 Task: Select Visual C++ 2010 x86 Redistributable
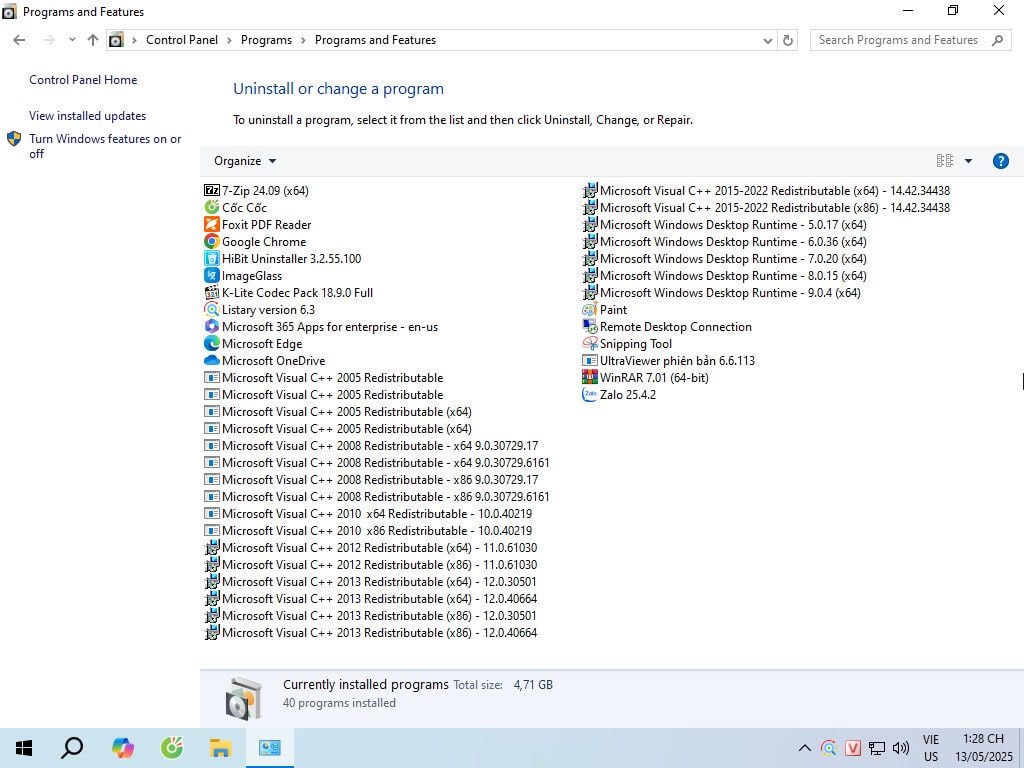pos(368,531)
